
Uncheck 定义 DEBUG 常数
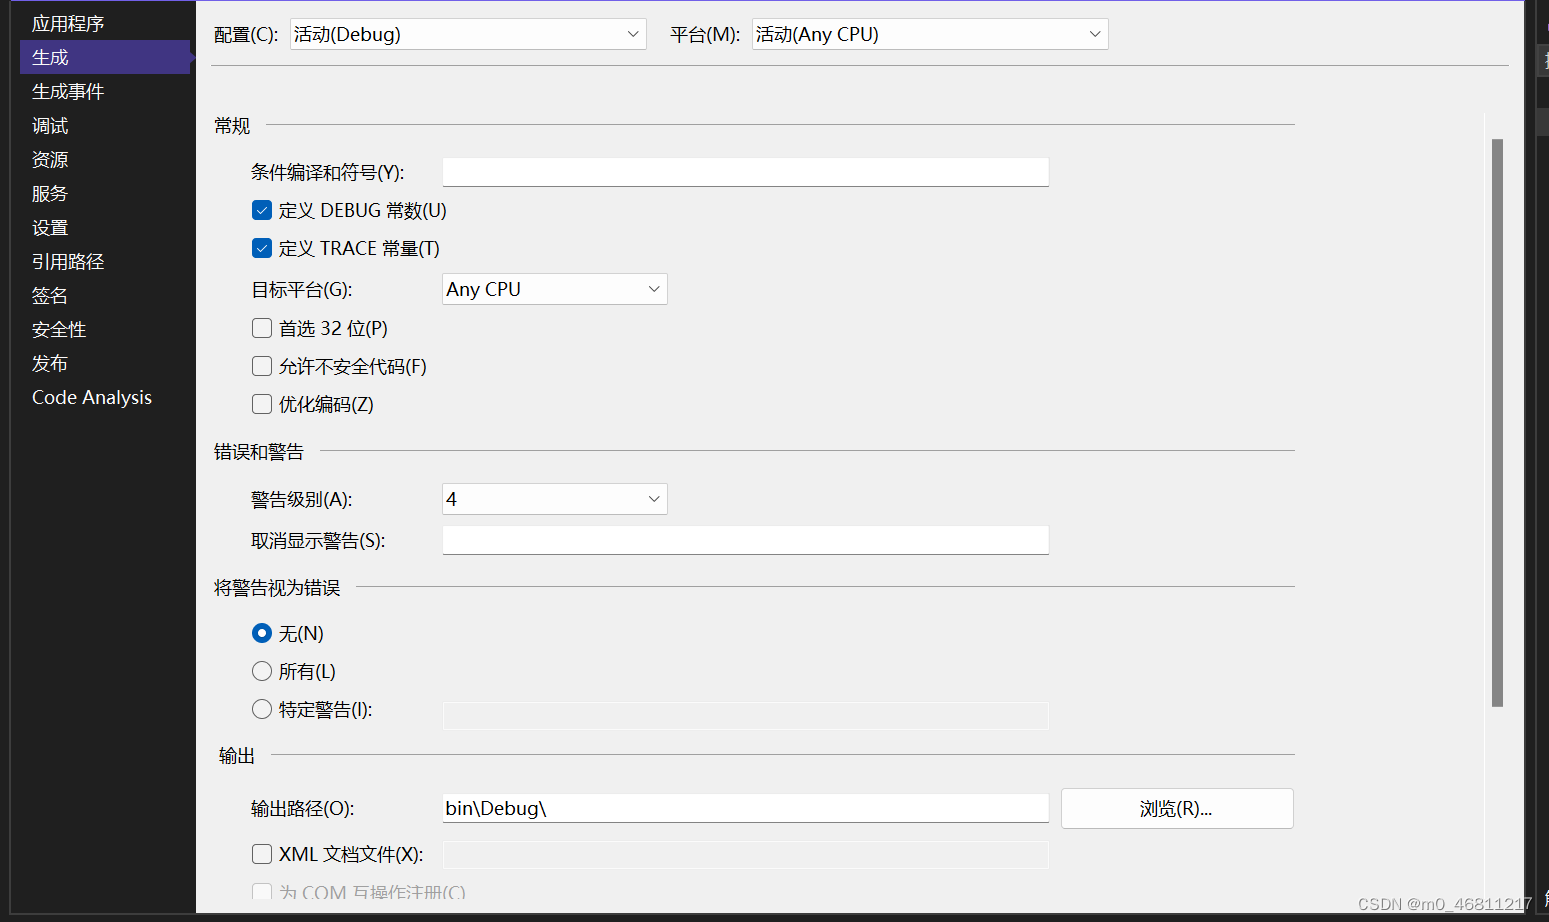click(261, 210)
